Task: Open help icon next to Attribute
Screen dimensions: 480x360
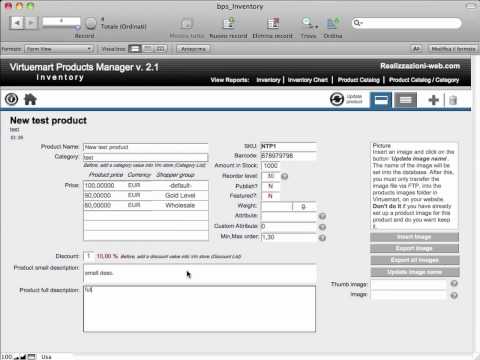Action: click(x=322, y=216)
